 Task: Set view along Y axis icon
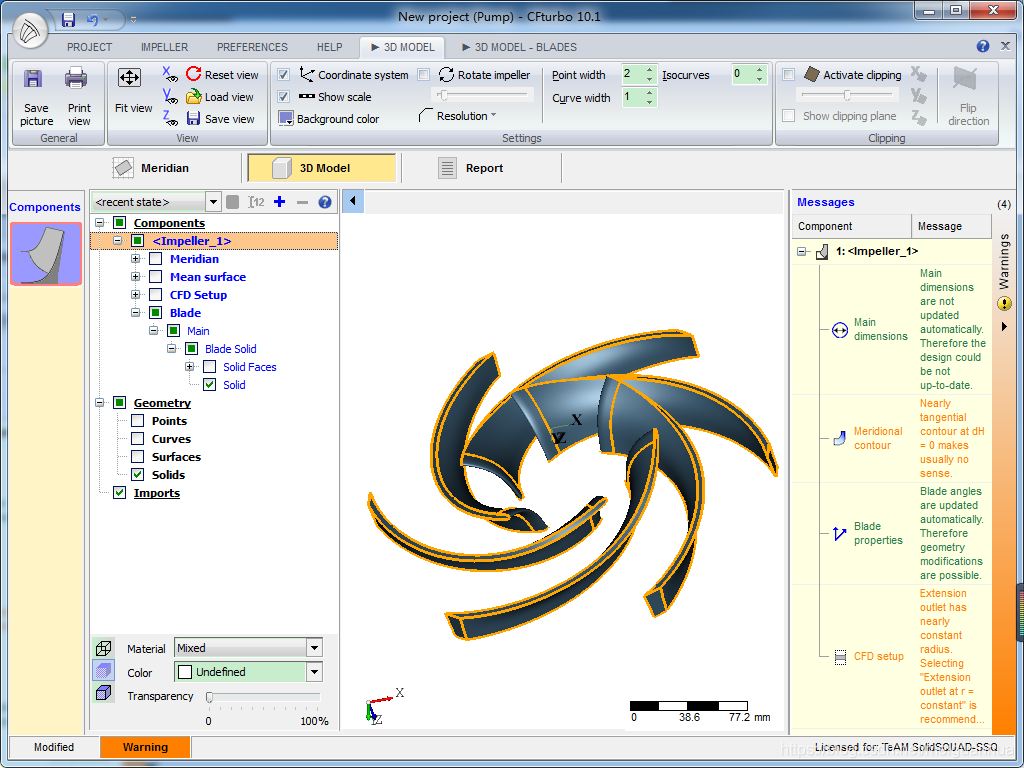170,96
